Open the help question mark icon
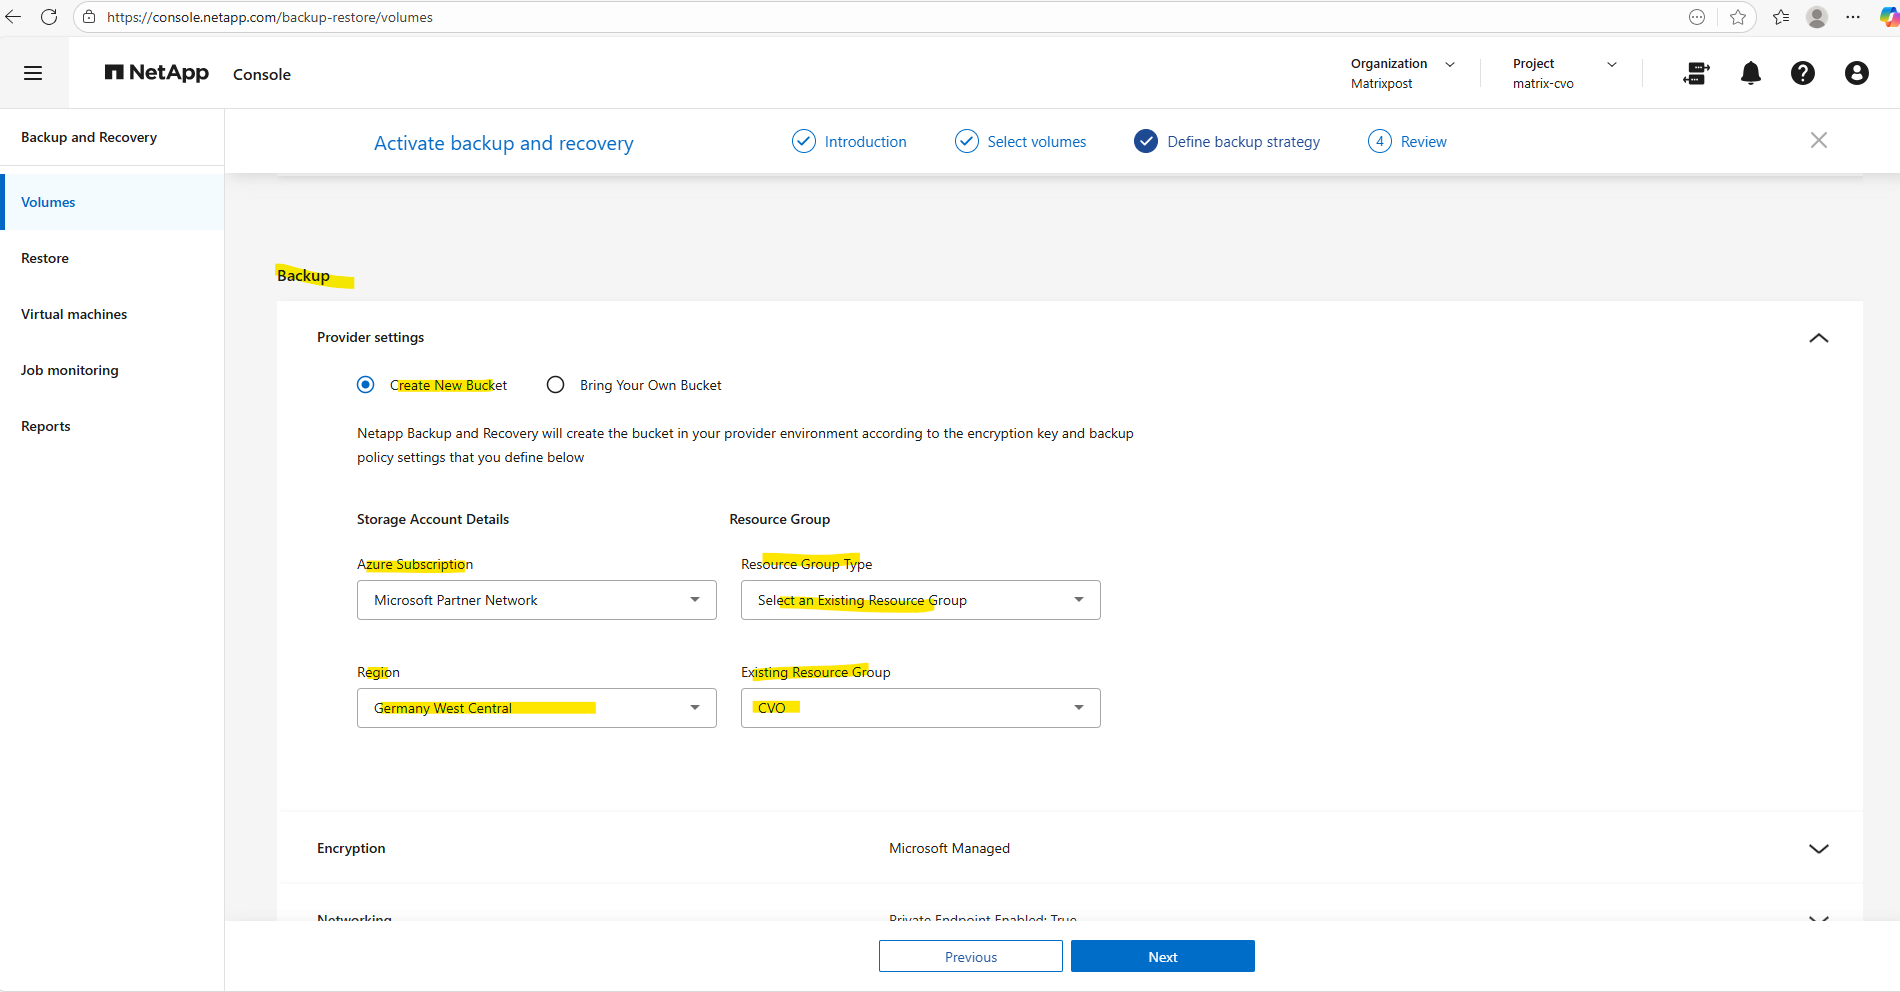The width and height of the screenshot is (1900, 992). coord(1802,73)
